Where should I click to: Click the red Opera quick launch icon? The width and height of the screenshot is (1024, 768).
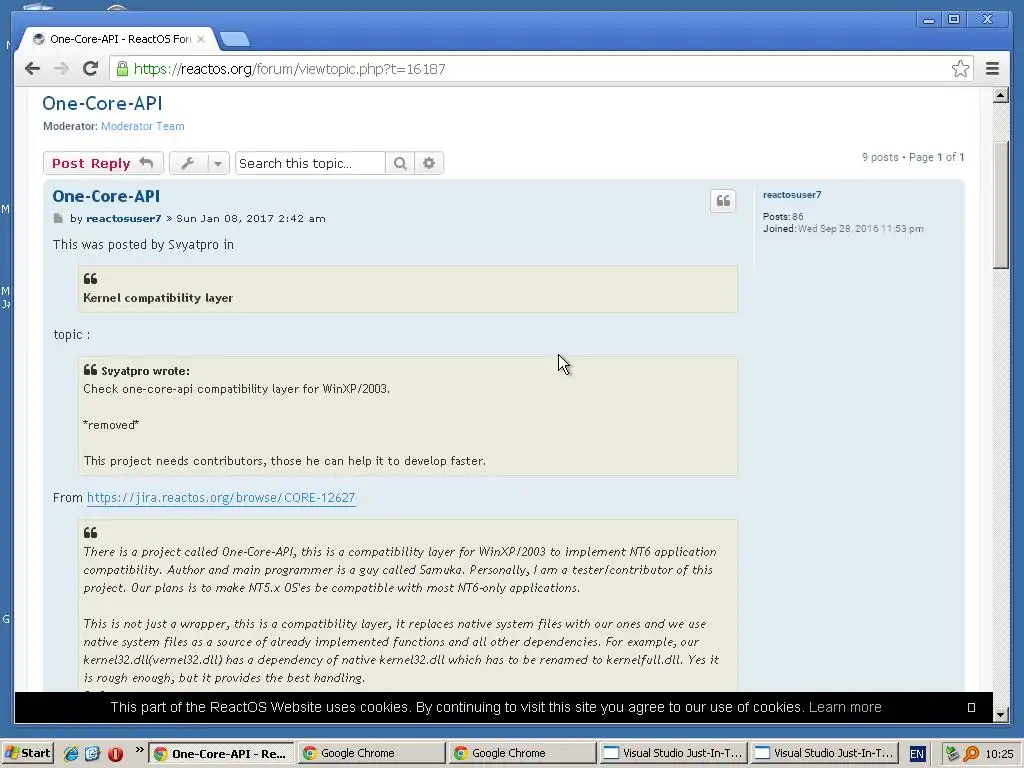pyautogui.click(x=116, y=754)
